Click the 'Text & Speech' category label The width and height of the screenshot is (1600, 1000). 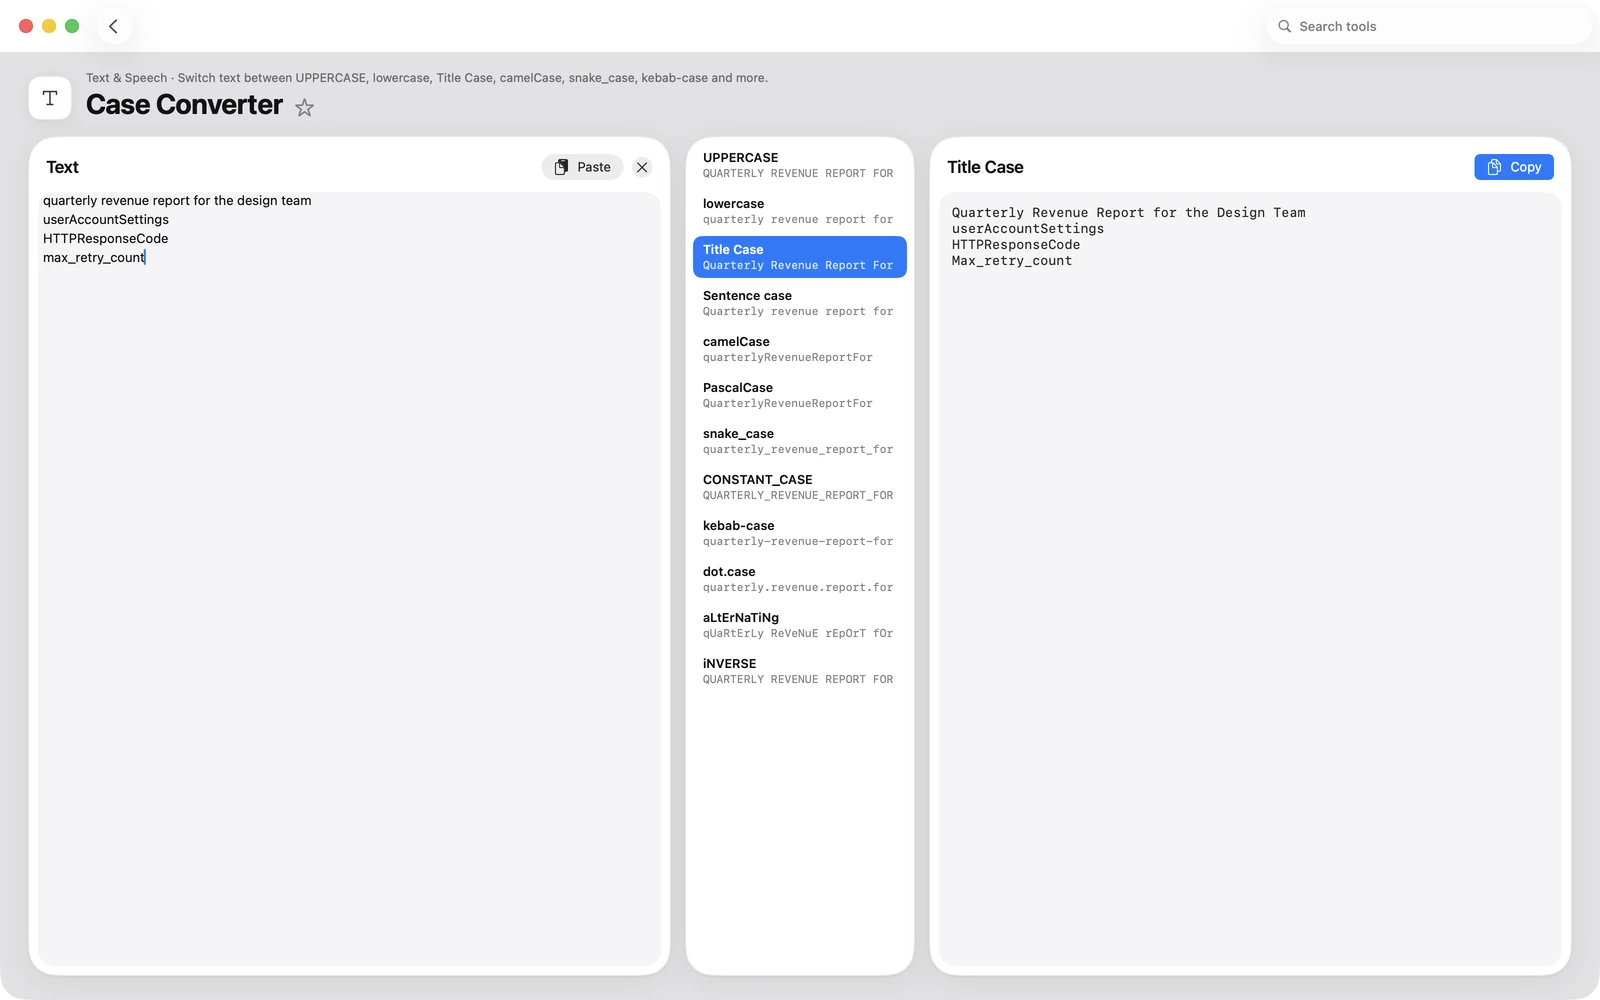click(x=126, y=78)
